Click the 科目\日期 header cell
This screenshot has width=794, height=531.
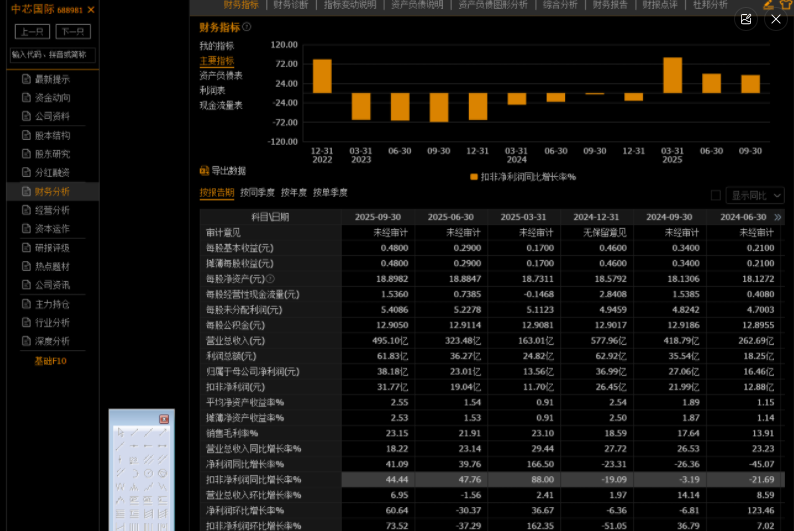click(270, 217)
